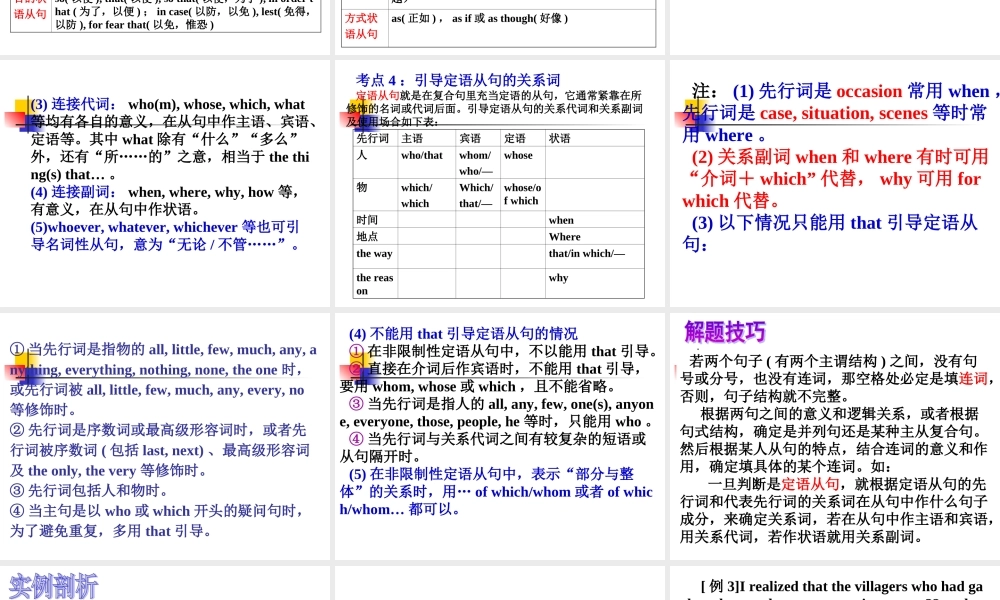Click the 状语 column header
The width and height of the screenshot is (1000, 600).
[x=559, y=138]
